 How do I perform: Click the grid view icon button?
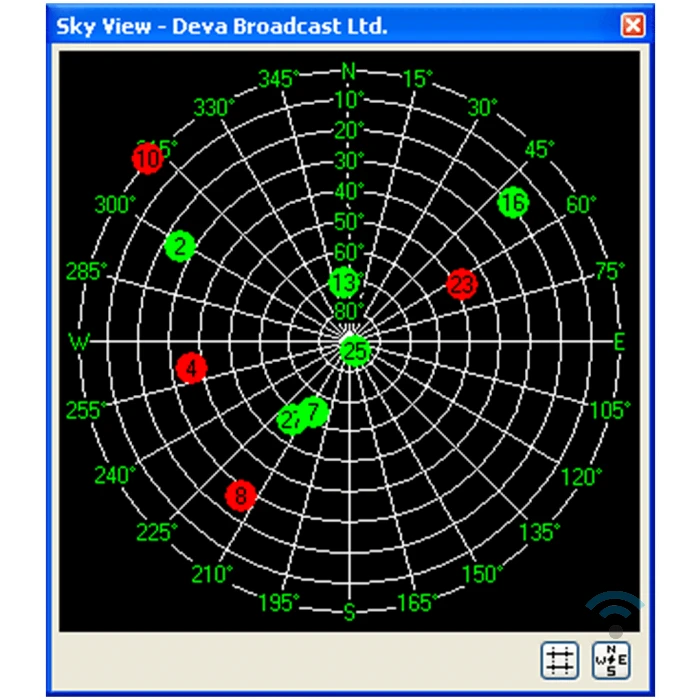[x=559, y=660]
